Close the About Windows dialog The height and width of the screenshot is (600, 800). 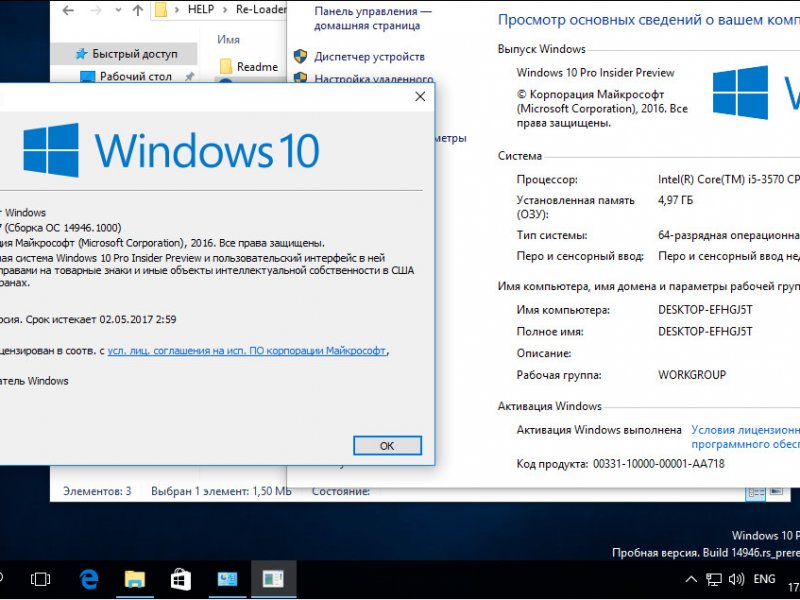420,96
